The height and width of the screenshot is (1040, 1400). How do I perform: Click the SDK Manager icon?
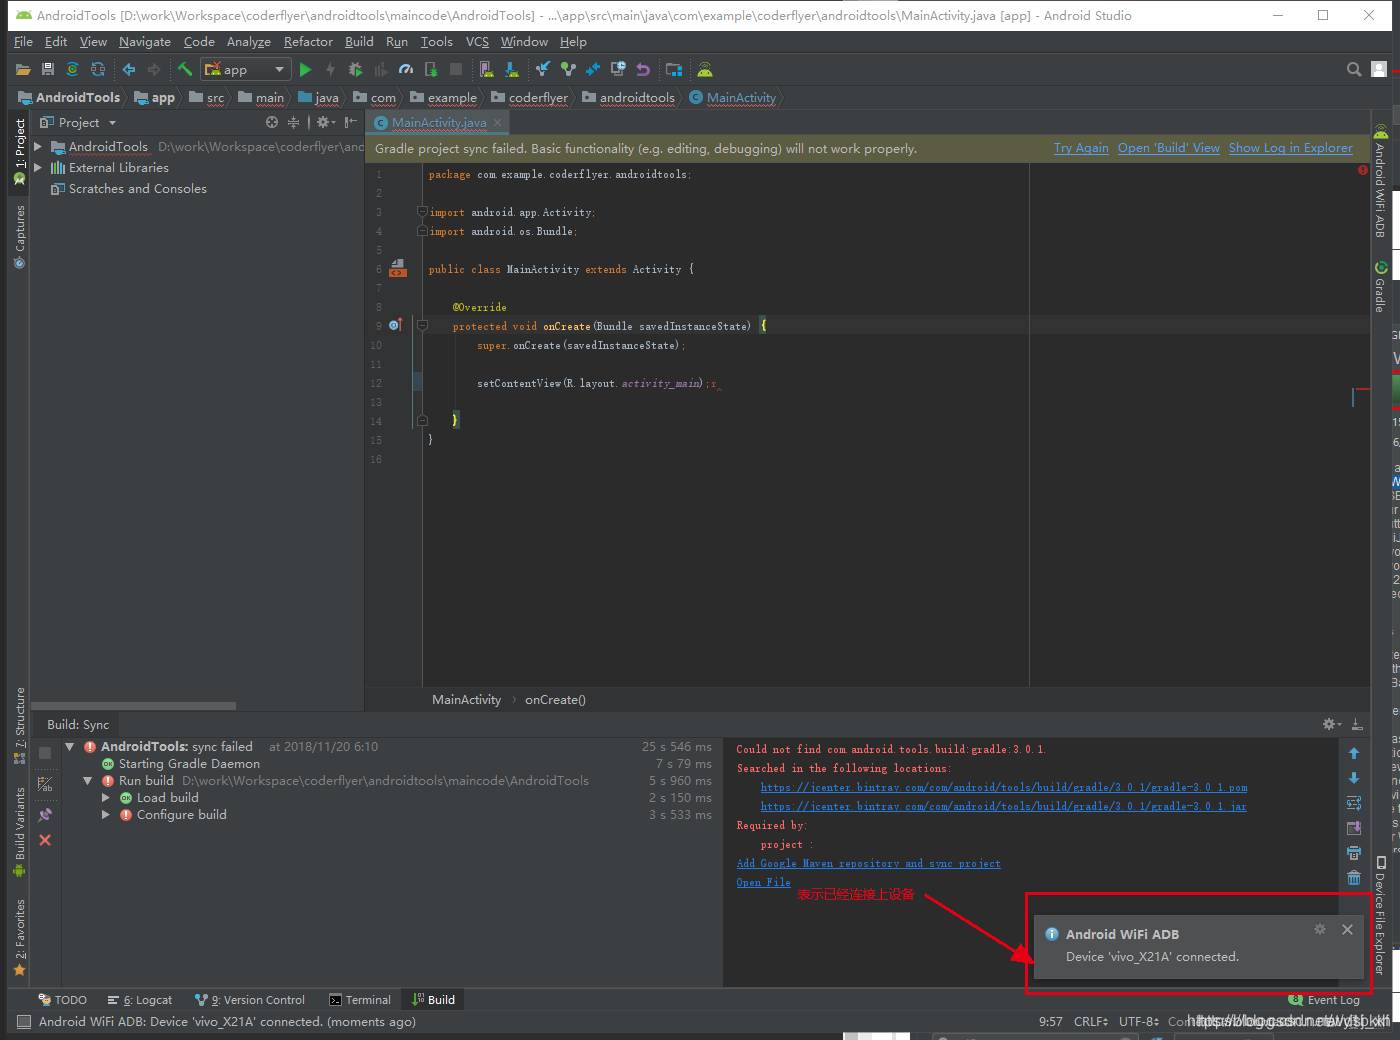(511, 69)
